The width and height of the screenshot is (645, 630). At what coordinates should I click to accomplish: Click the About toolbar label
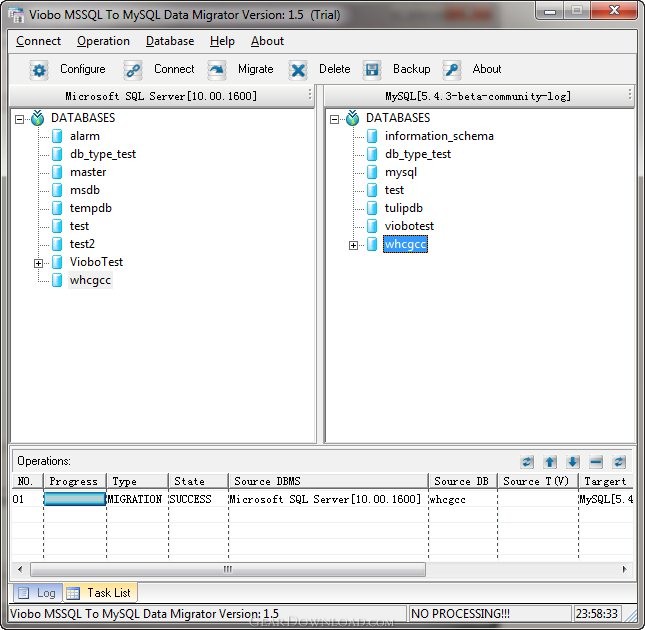coord(487,69)
